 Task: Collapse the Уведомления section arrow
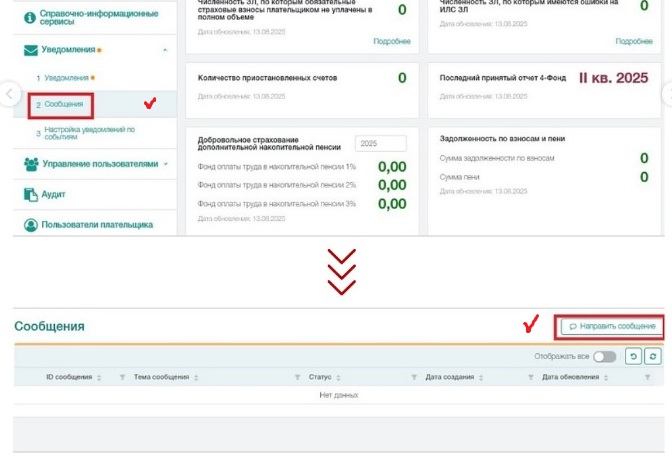pos(164,49)
